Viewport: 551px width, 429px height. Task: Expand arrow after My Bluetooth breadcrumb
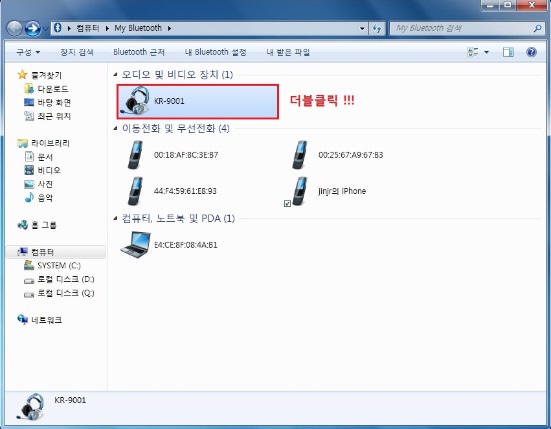169,28
